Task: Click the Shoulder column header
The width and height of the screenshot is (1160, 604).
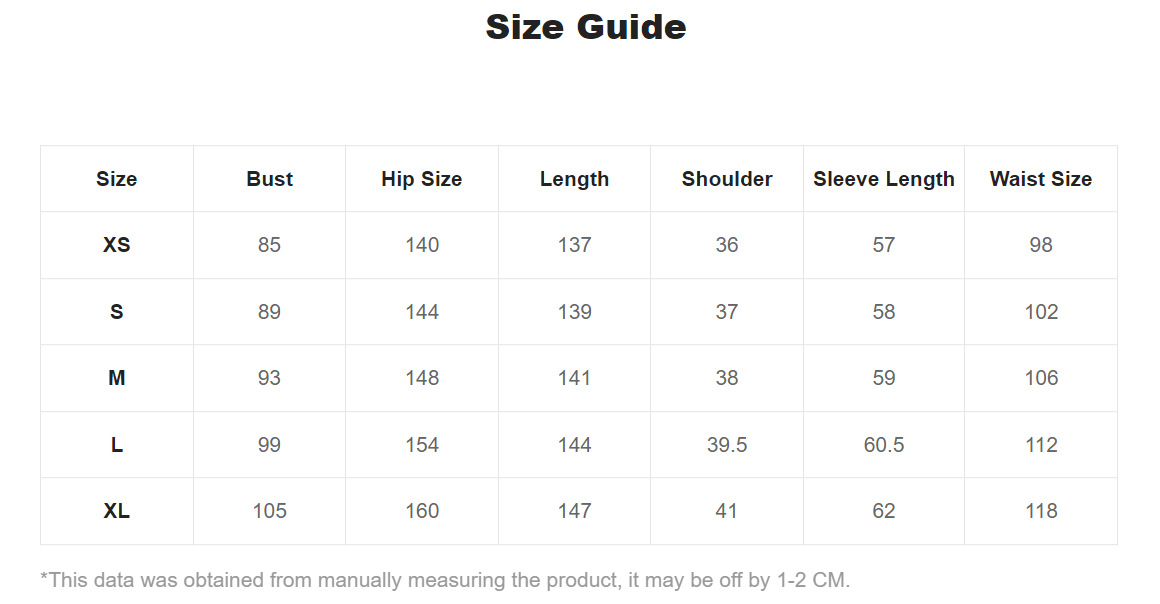Action: (727, 179)
